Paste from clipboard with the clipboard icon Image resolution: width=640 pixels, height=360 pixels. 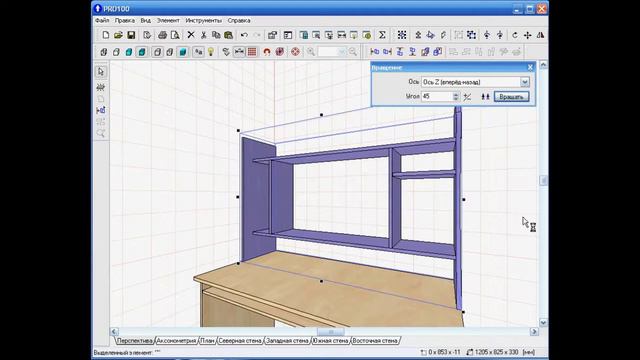click(229, 35)
